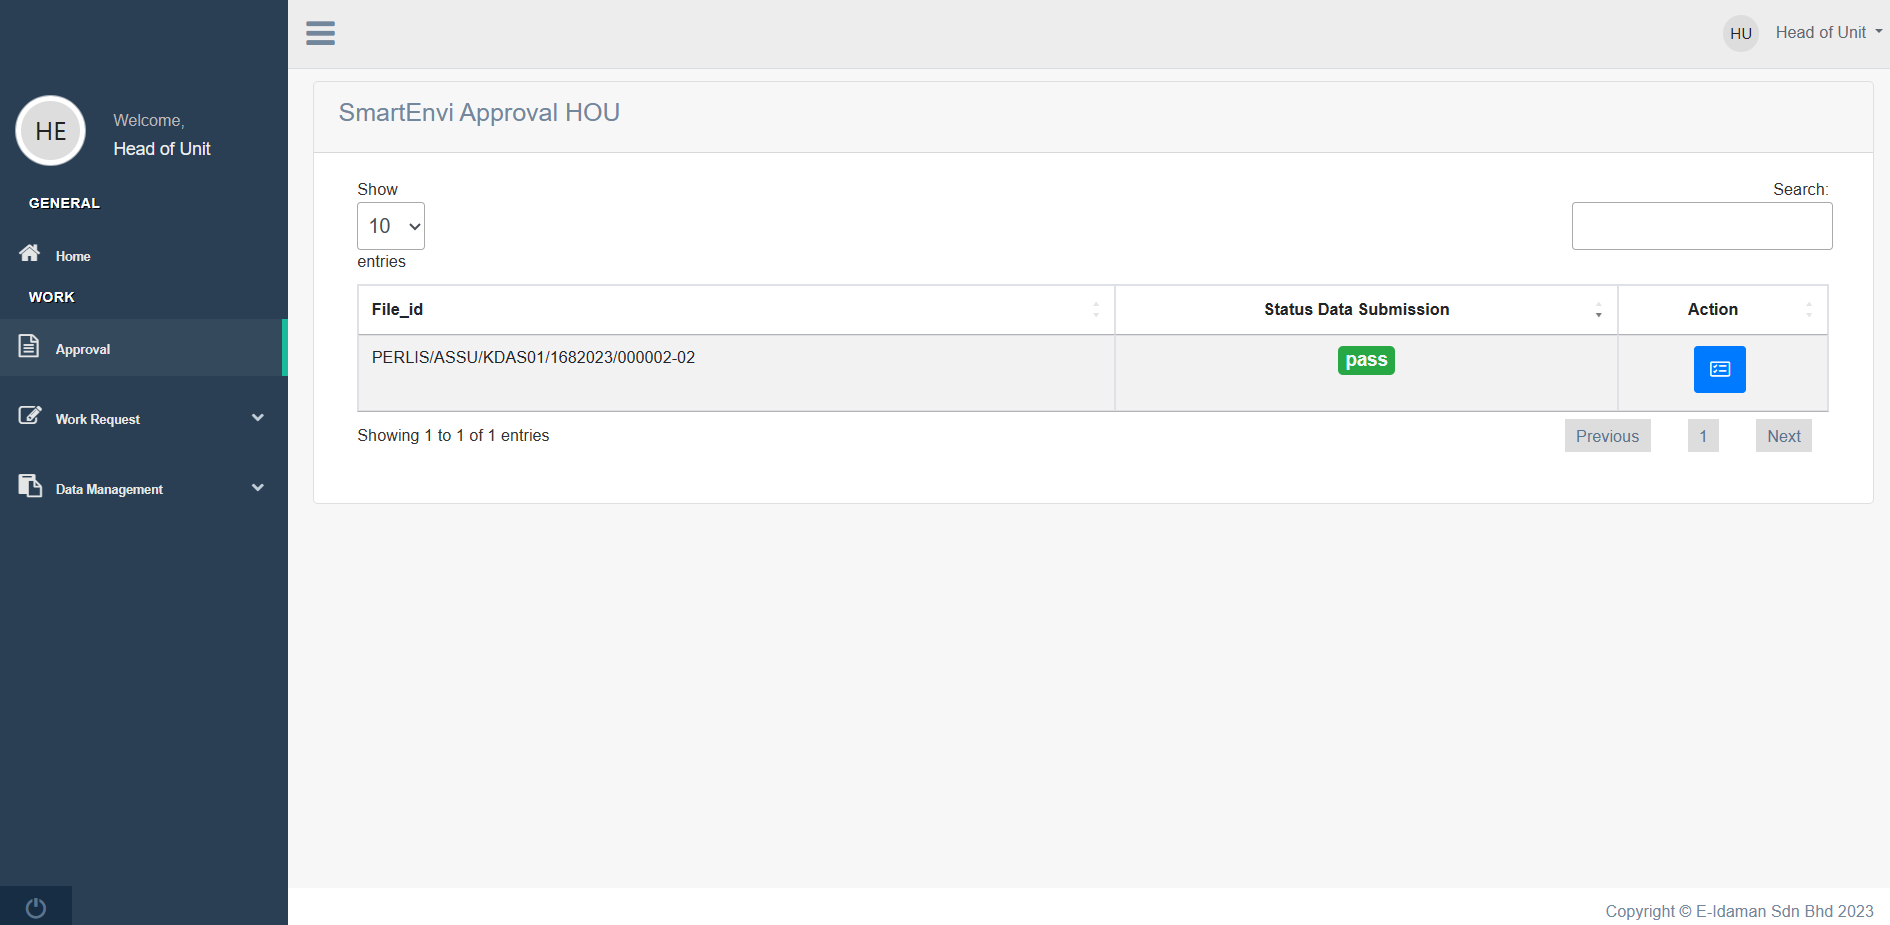The width and height of the screenshot is (1890, 925).
Task: Click the power logout icon
Action: [36, 907]
